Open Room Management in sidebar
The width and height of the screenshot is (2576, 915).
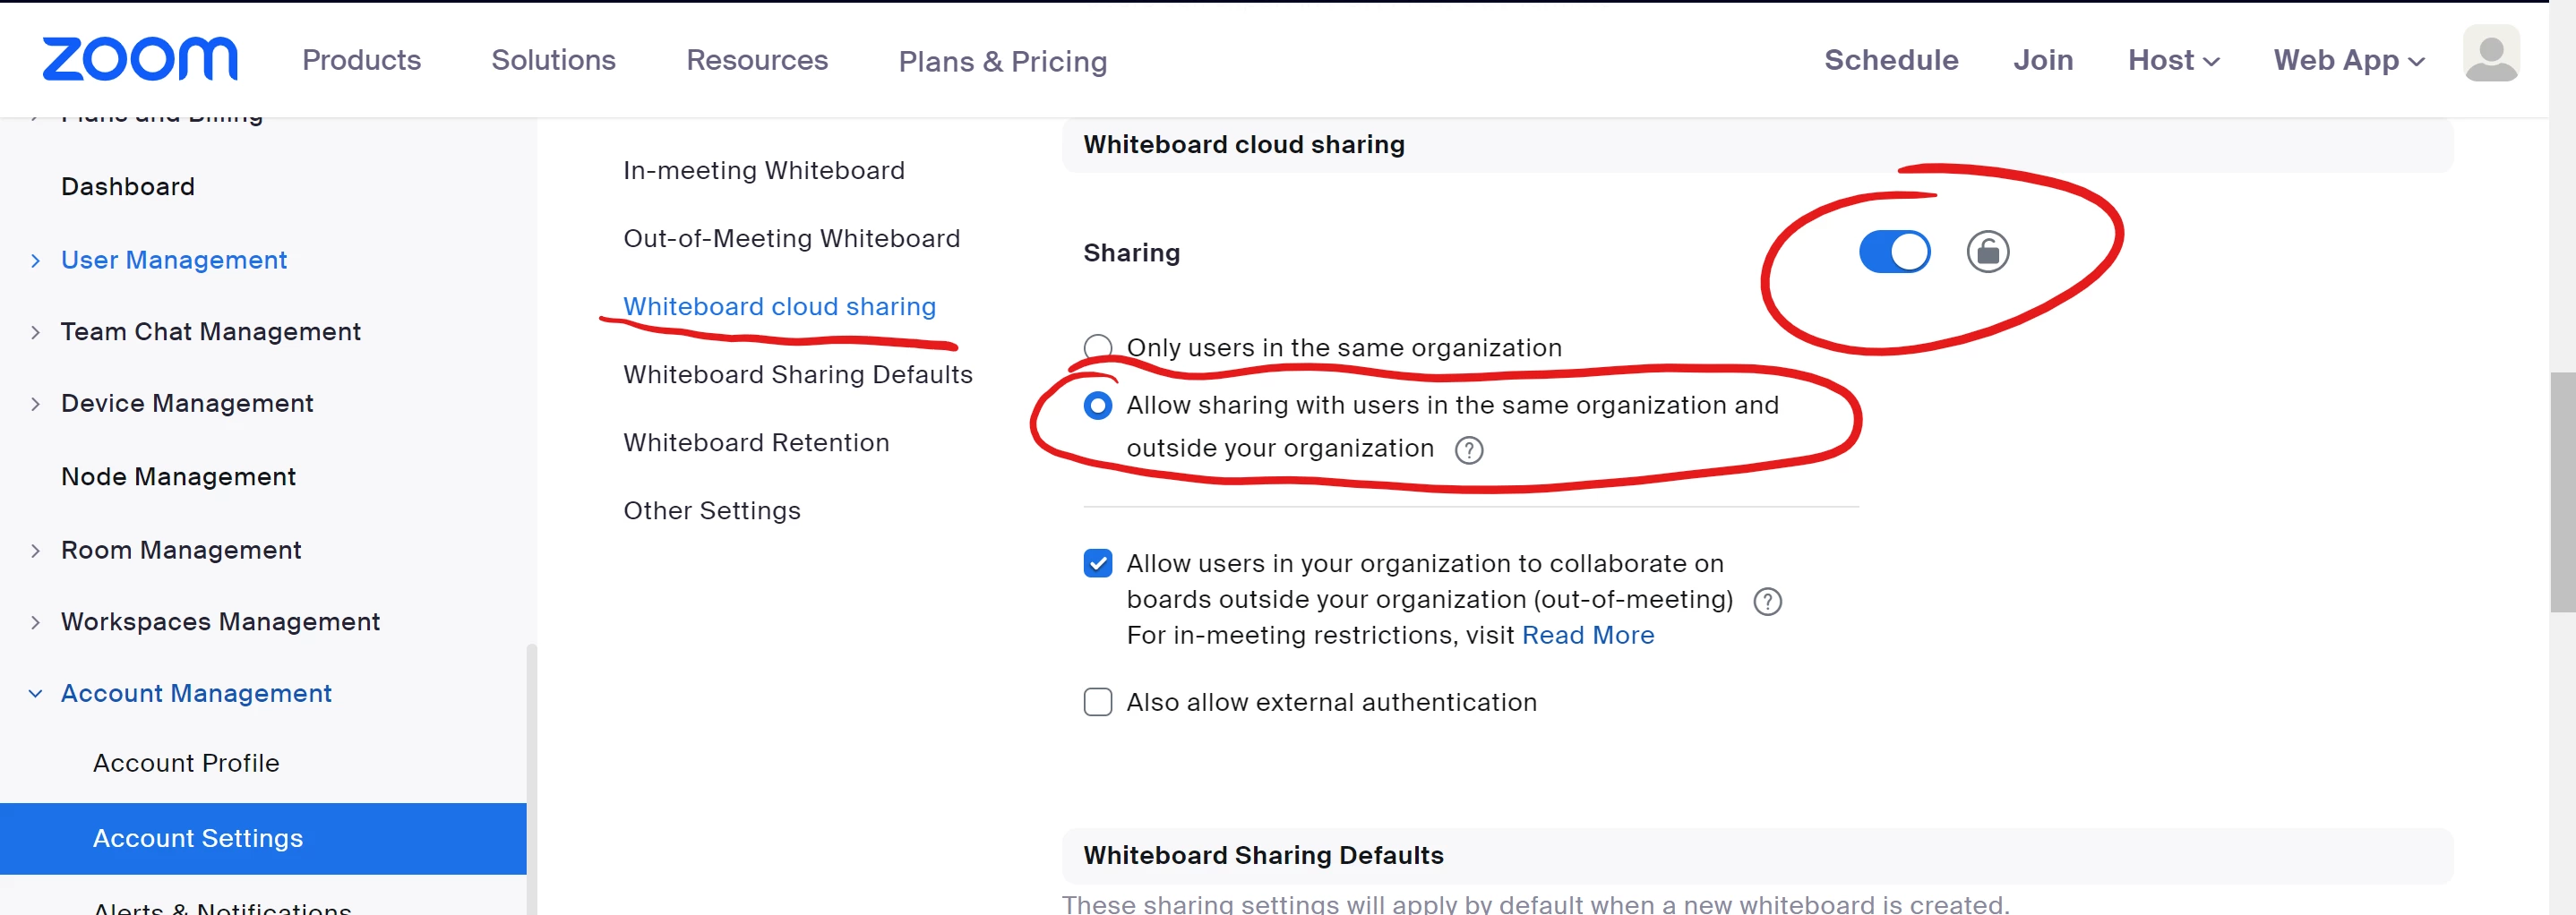coord(180,550)
